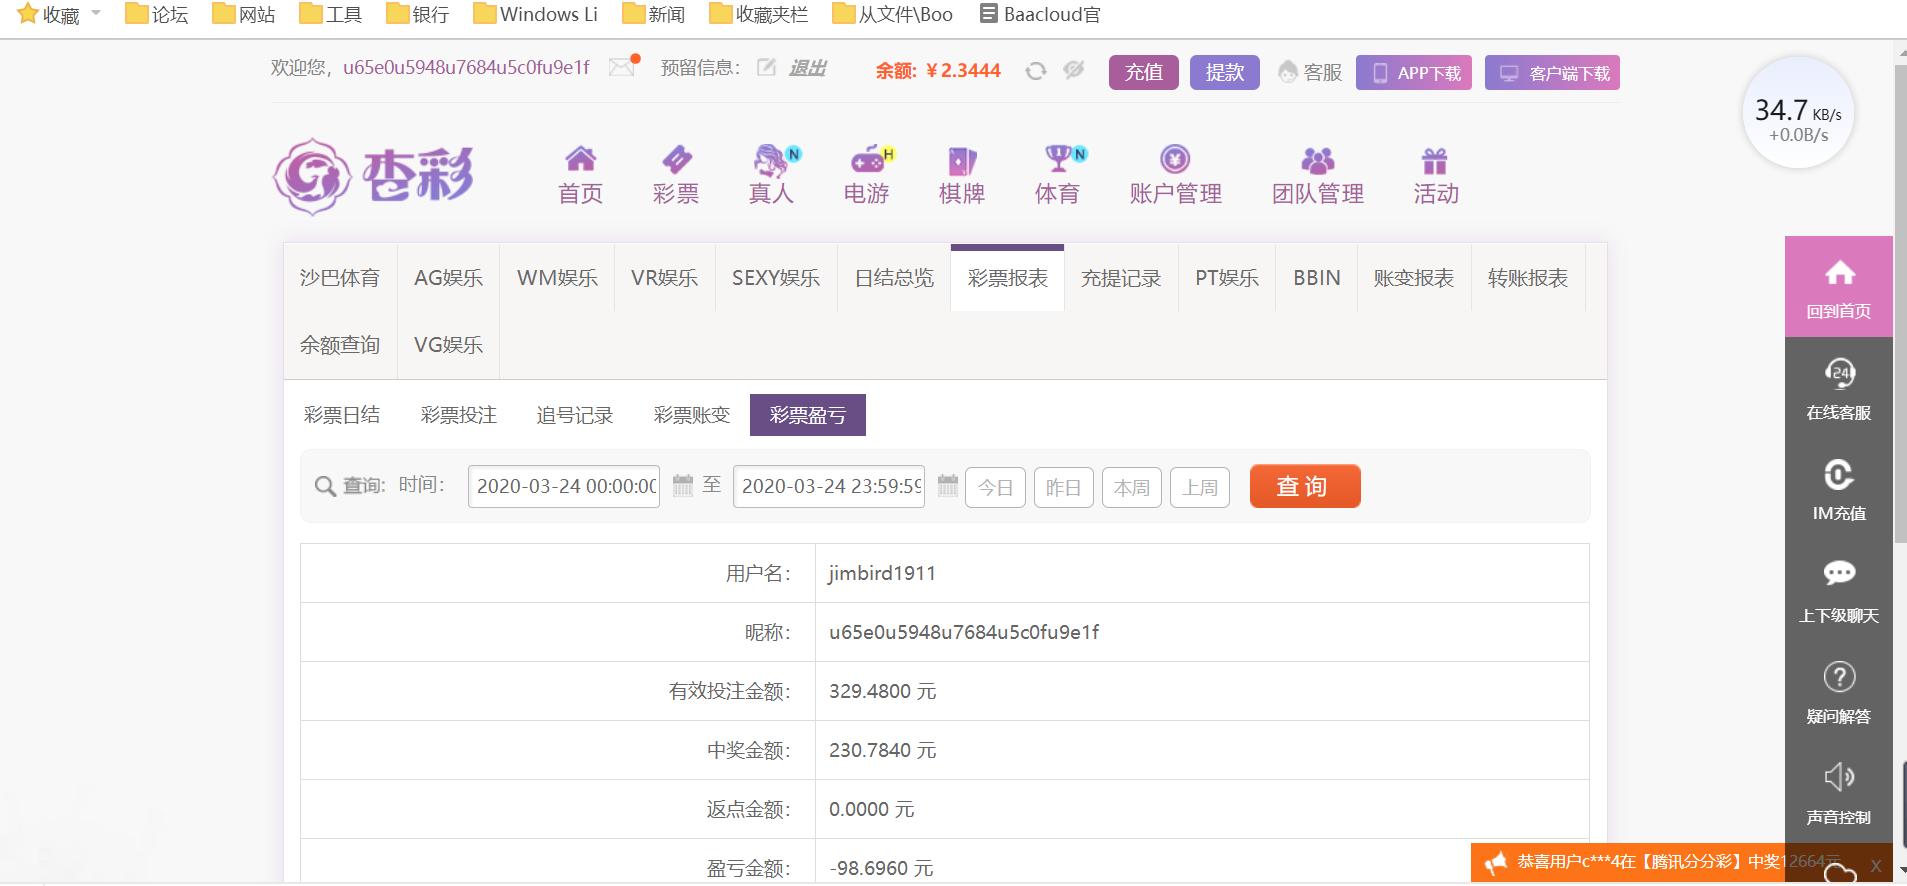The image size is (1907, 886).
Task: Toggle 声音控制 sound control
Action: coord(1838,793)
